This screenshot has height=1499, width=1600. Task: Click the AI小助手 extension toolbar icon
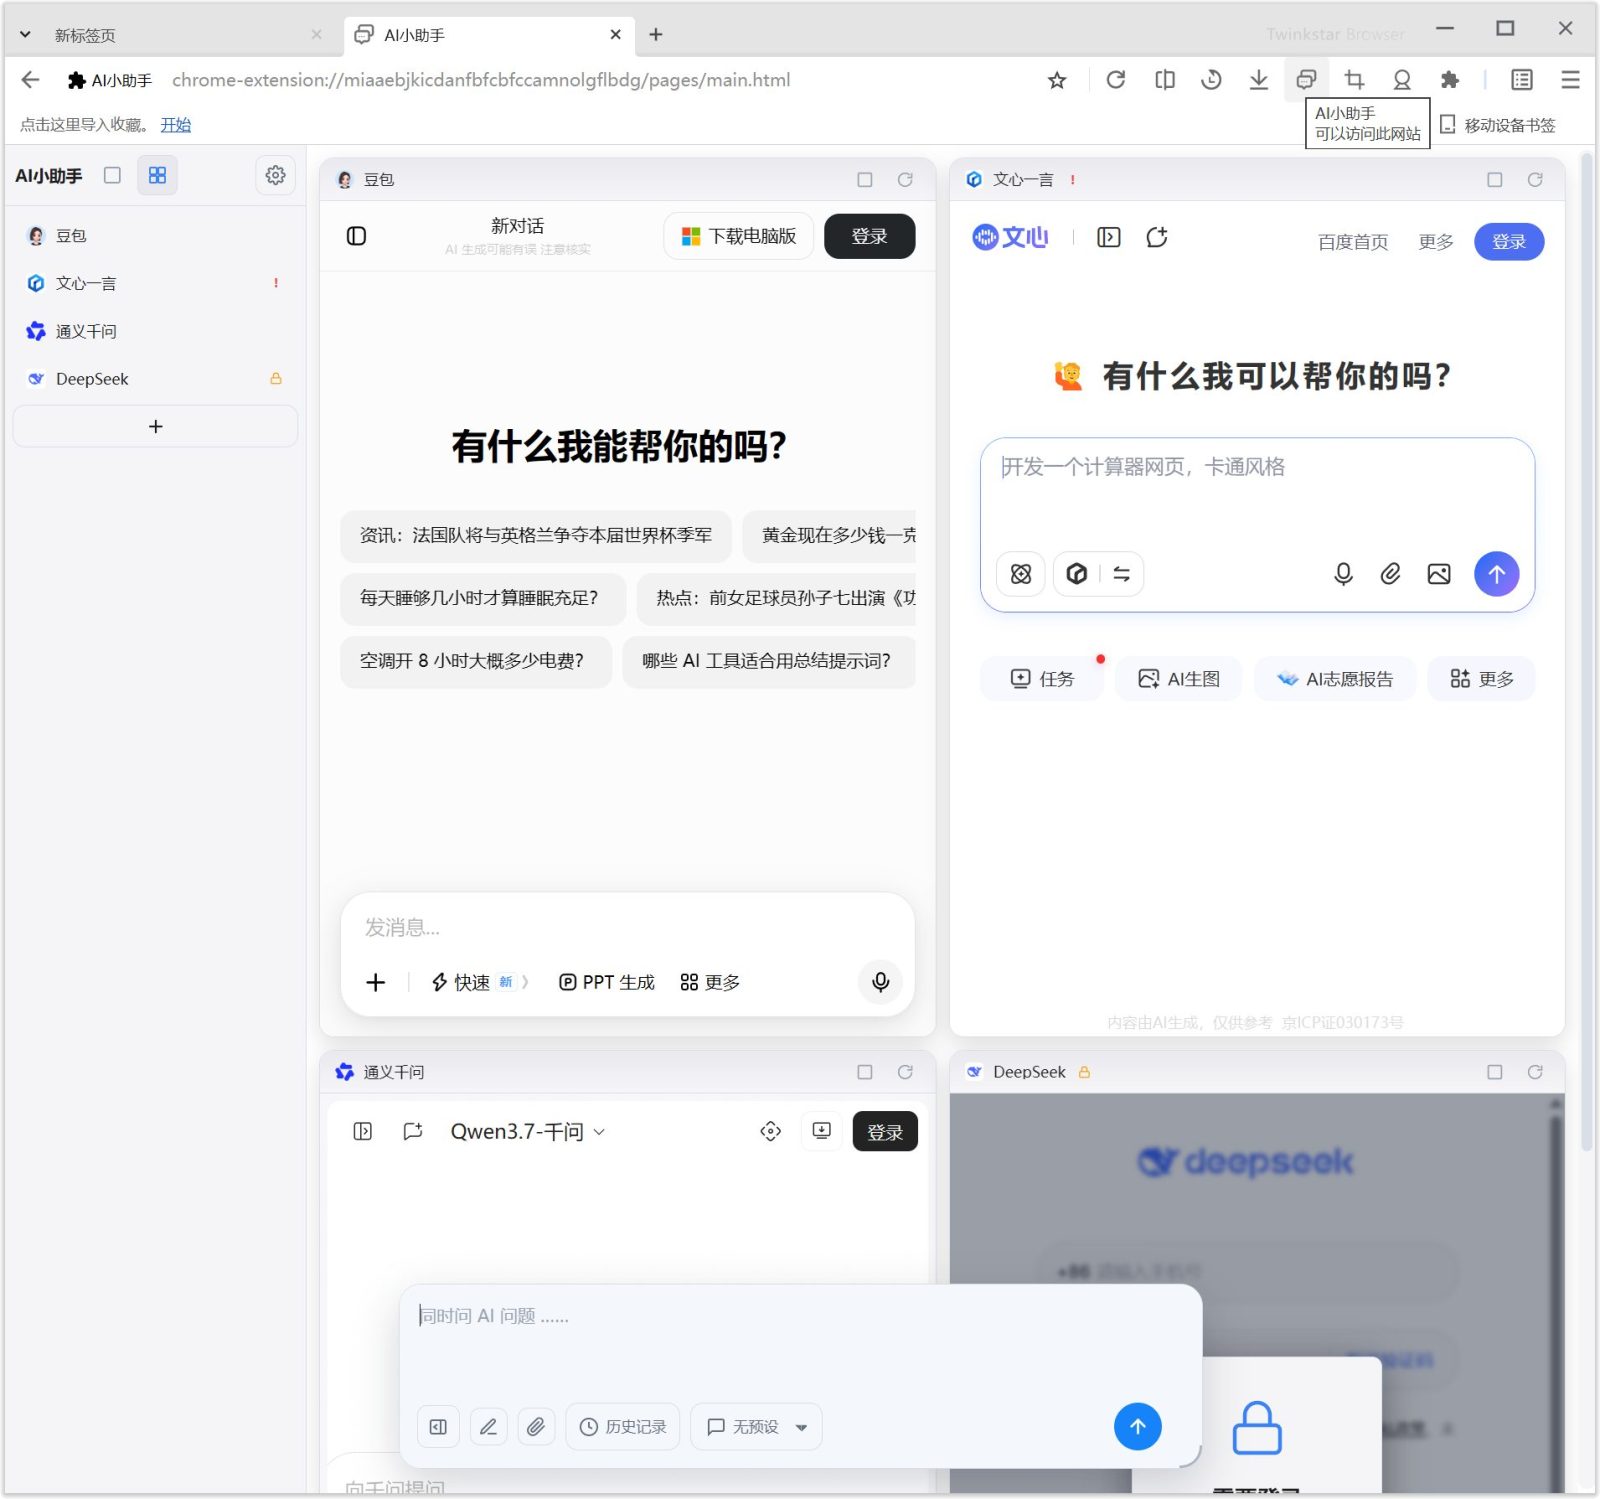pos(1306,80)
